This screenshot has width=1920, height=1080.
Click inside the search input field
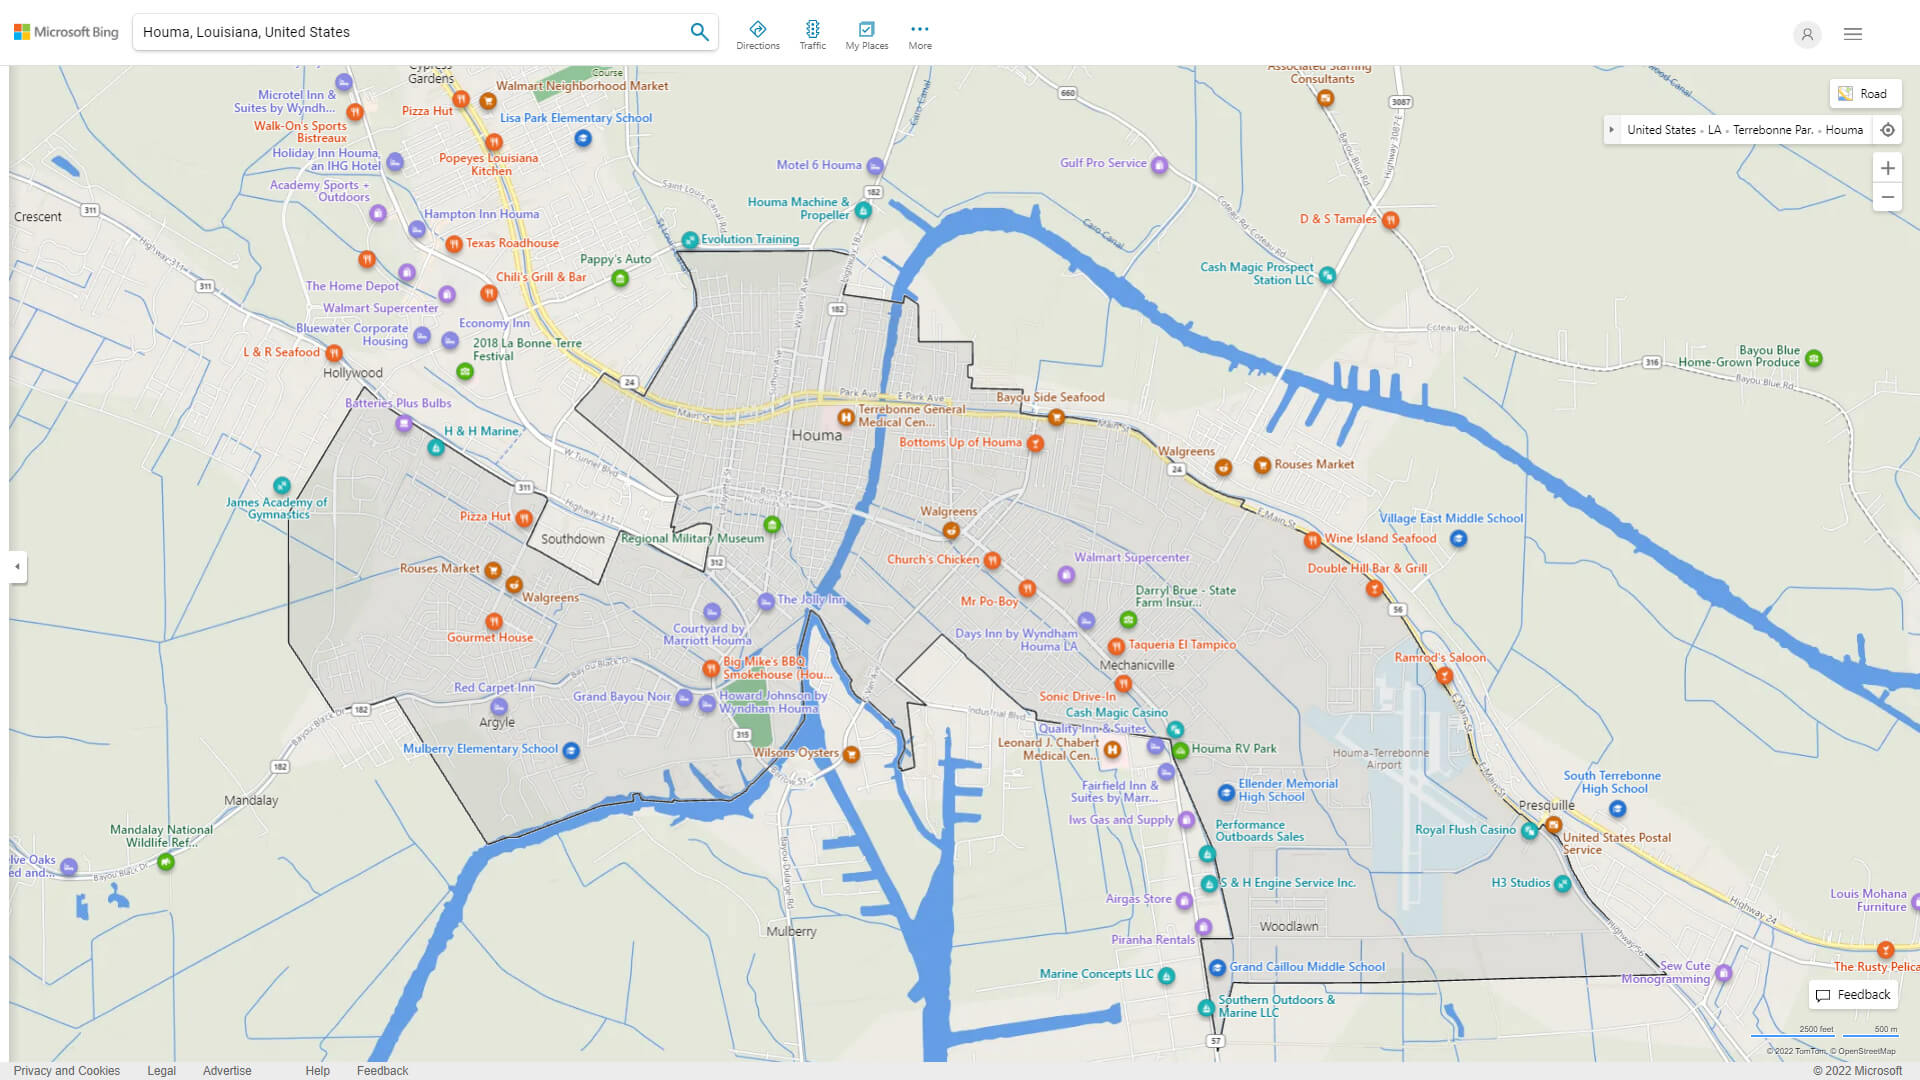[x=400, y=31]
